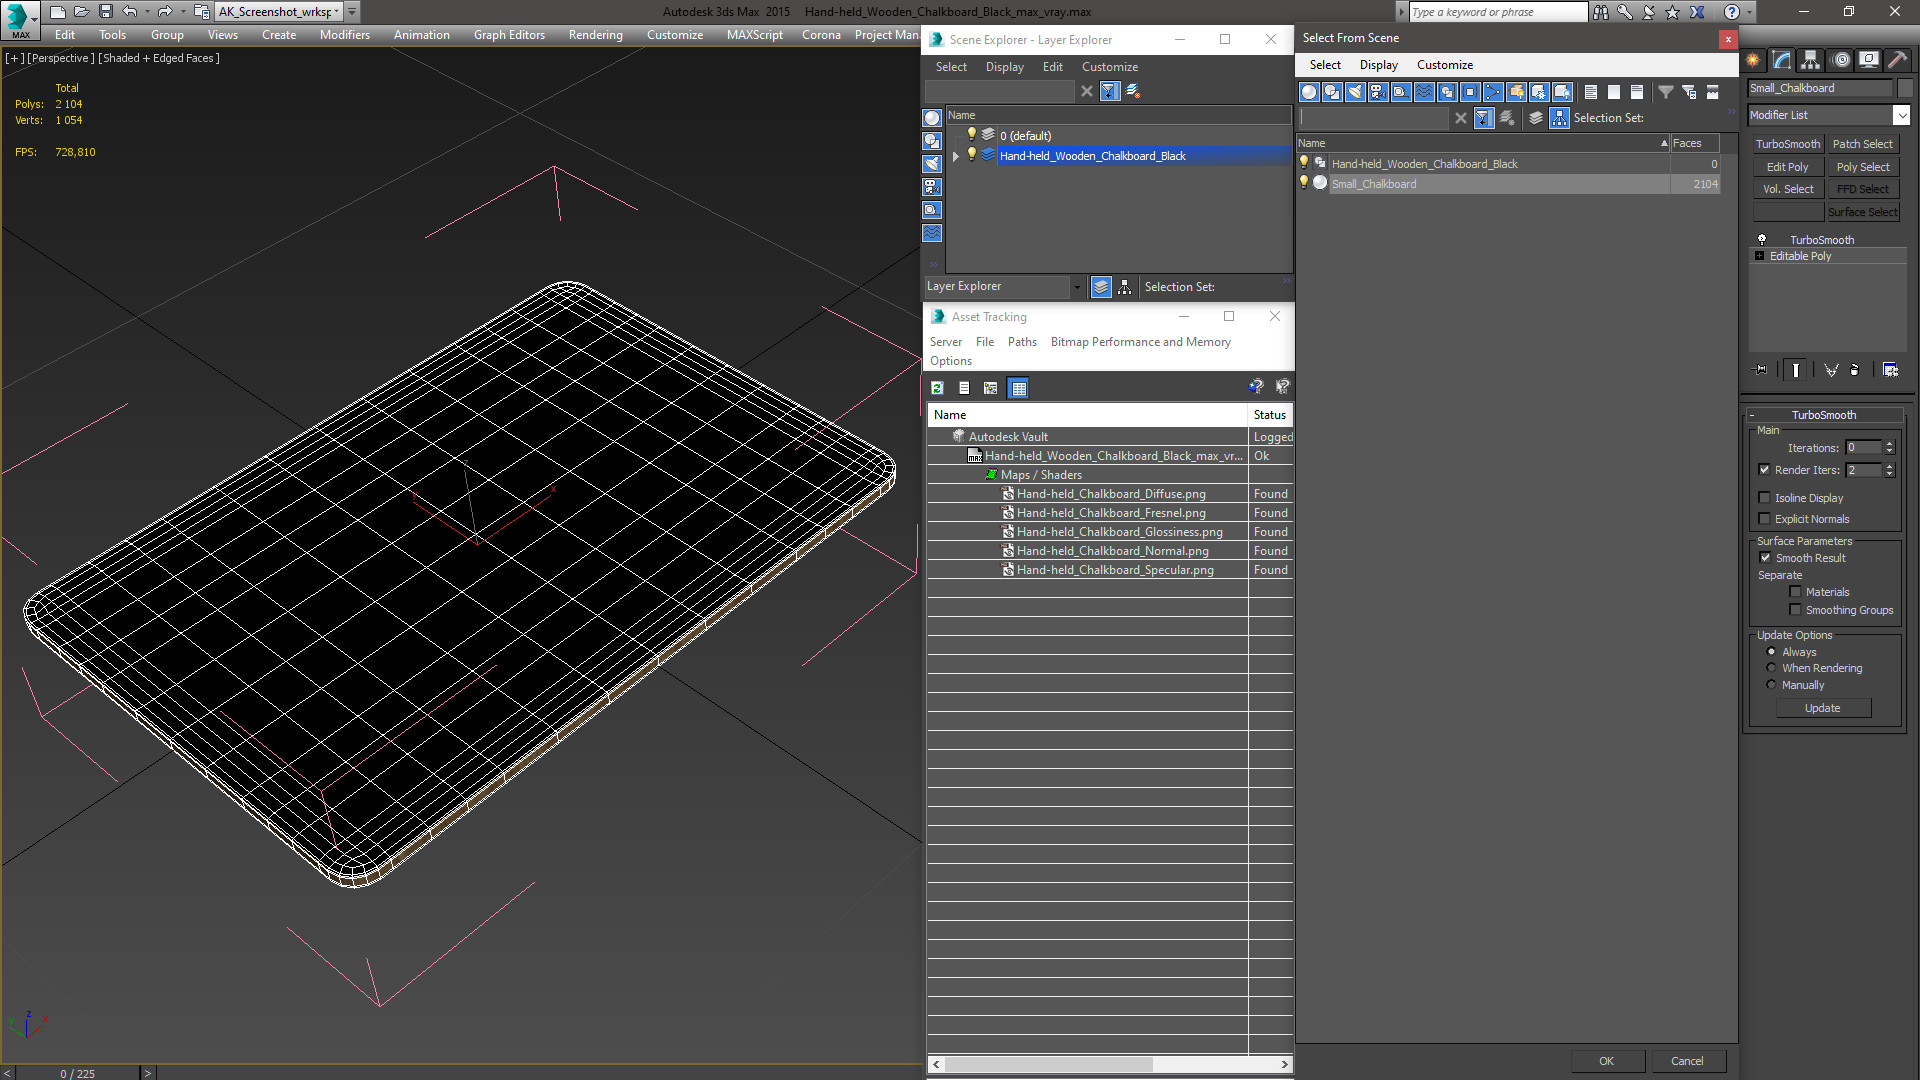
Task: Toggle TurboSmooth modifier lightbulb visibility
Action: coord(1762,240)
